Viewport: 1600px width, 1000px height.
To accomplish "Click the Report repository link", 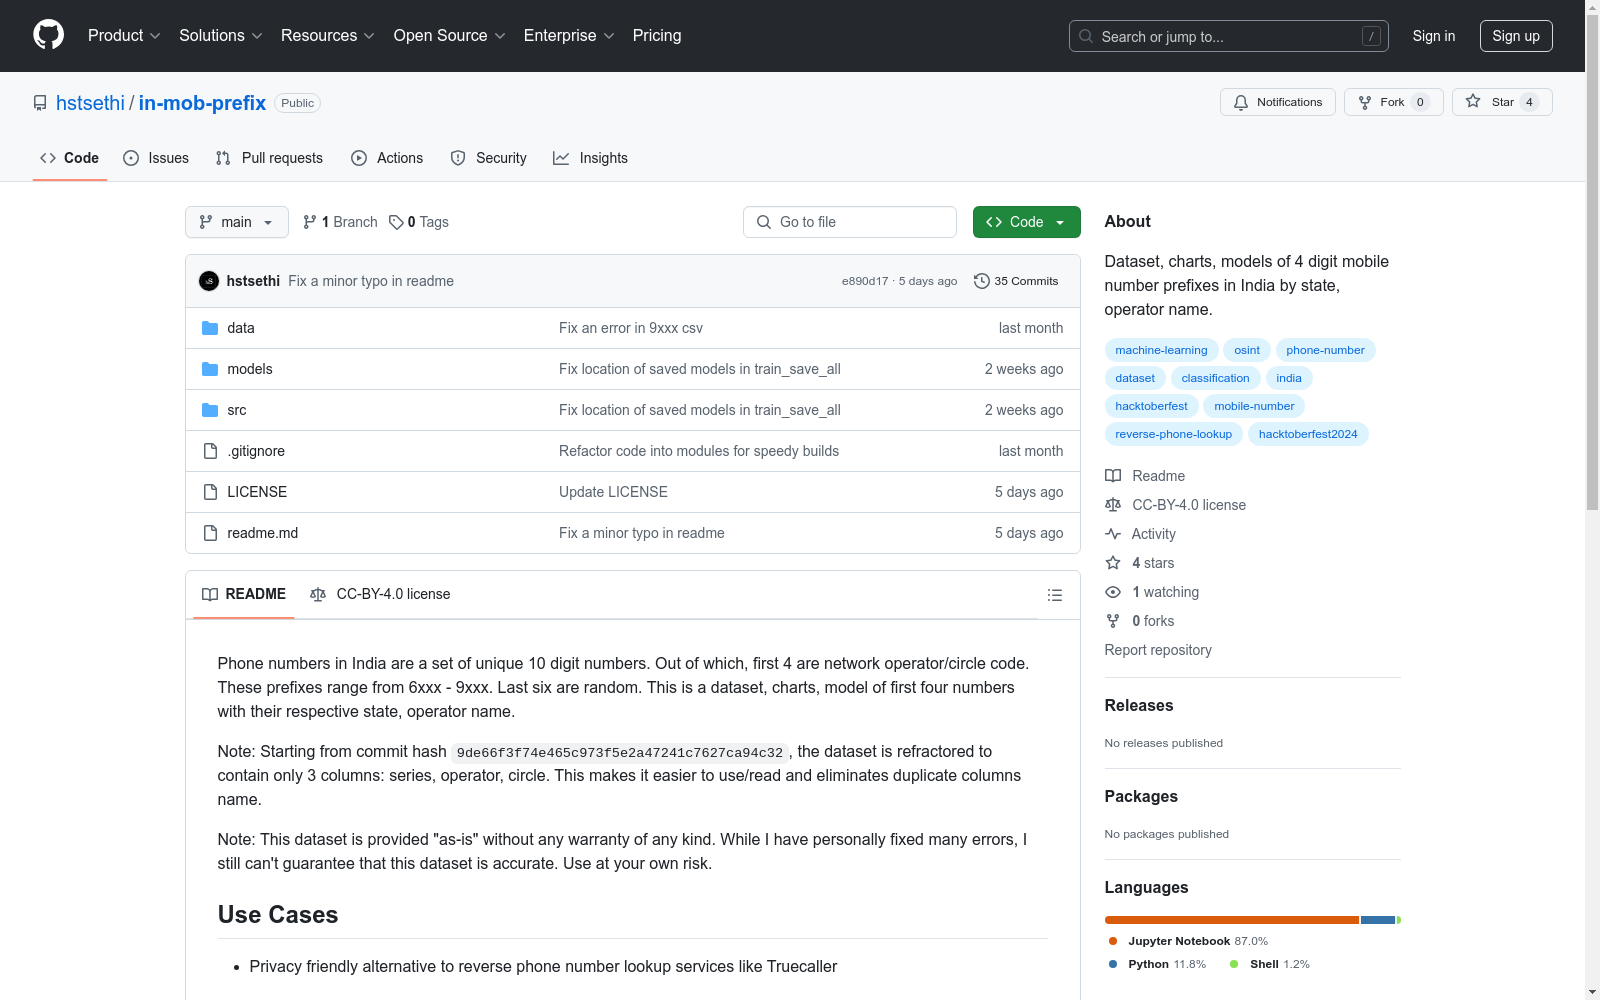I will coord(1158,650).
